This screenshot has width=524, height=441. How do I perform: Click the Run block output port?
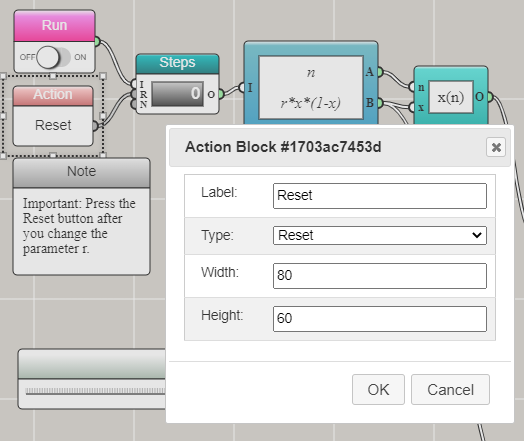tap(97, 42)
